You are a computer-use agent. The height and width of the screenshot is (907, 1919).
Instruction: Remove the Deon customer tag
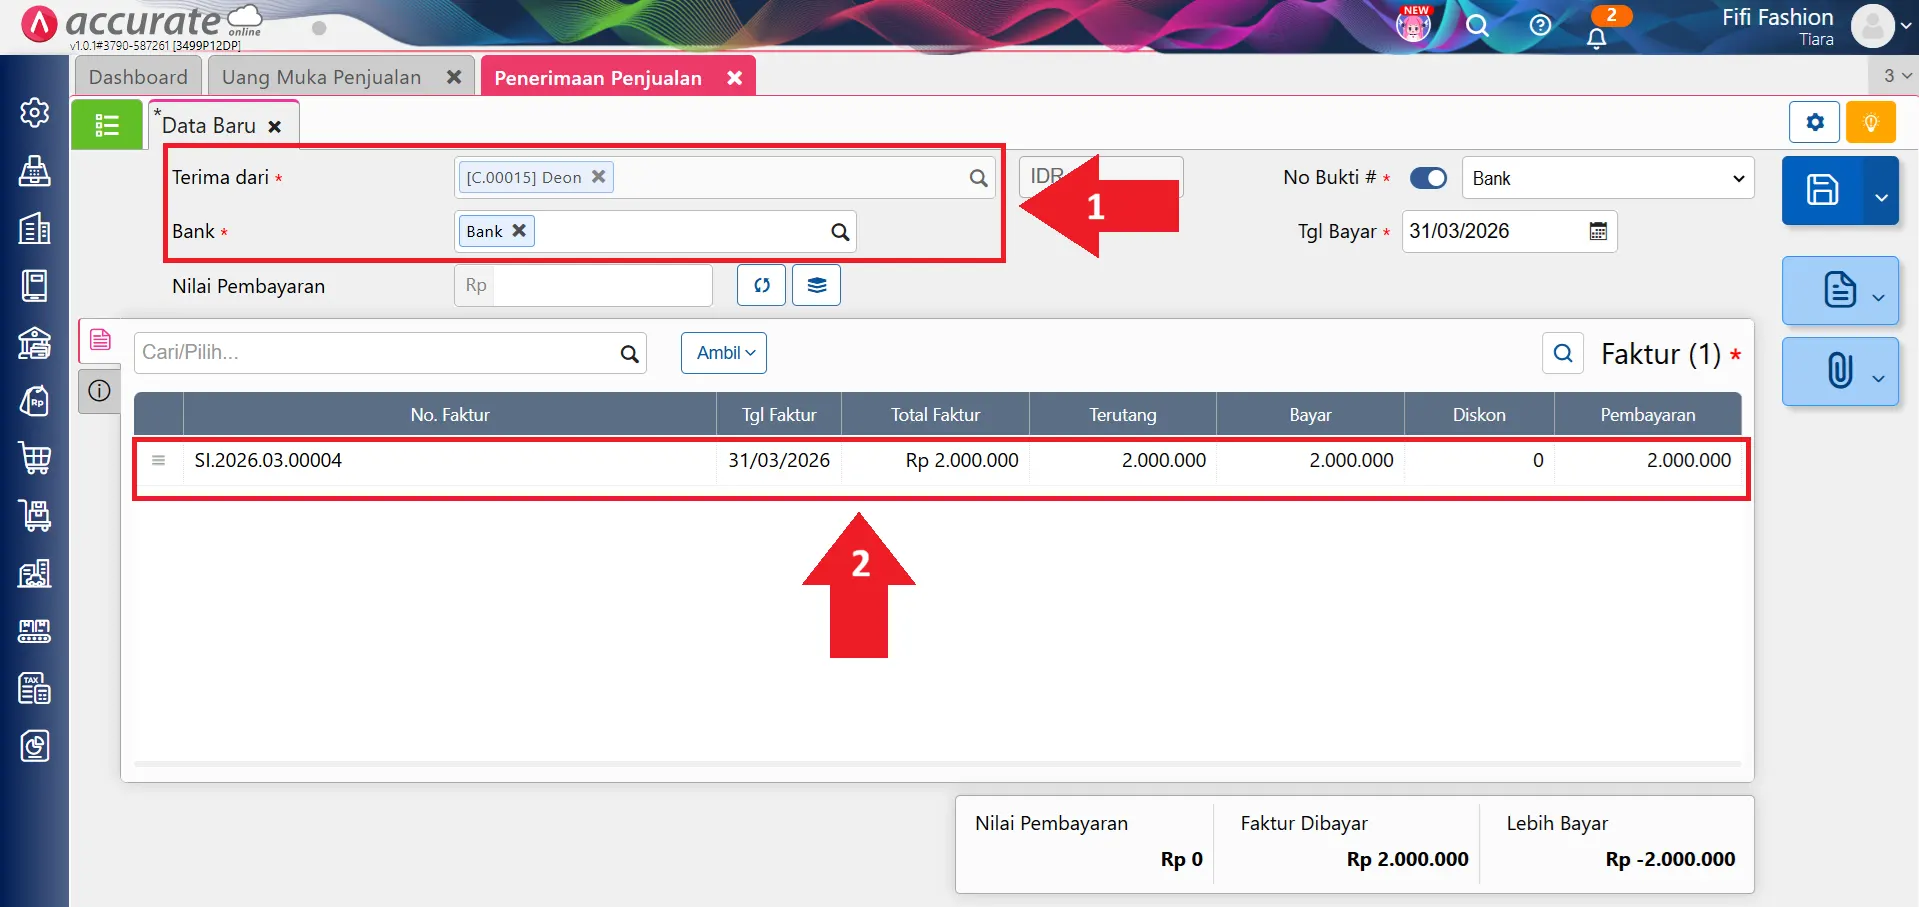[x=598, y=177]
